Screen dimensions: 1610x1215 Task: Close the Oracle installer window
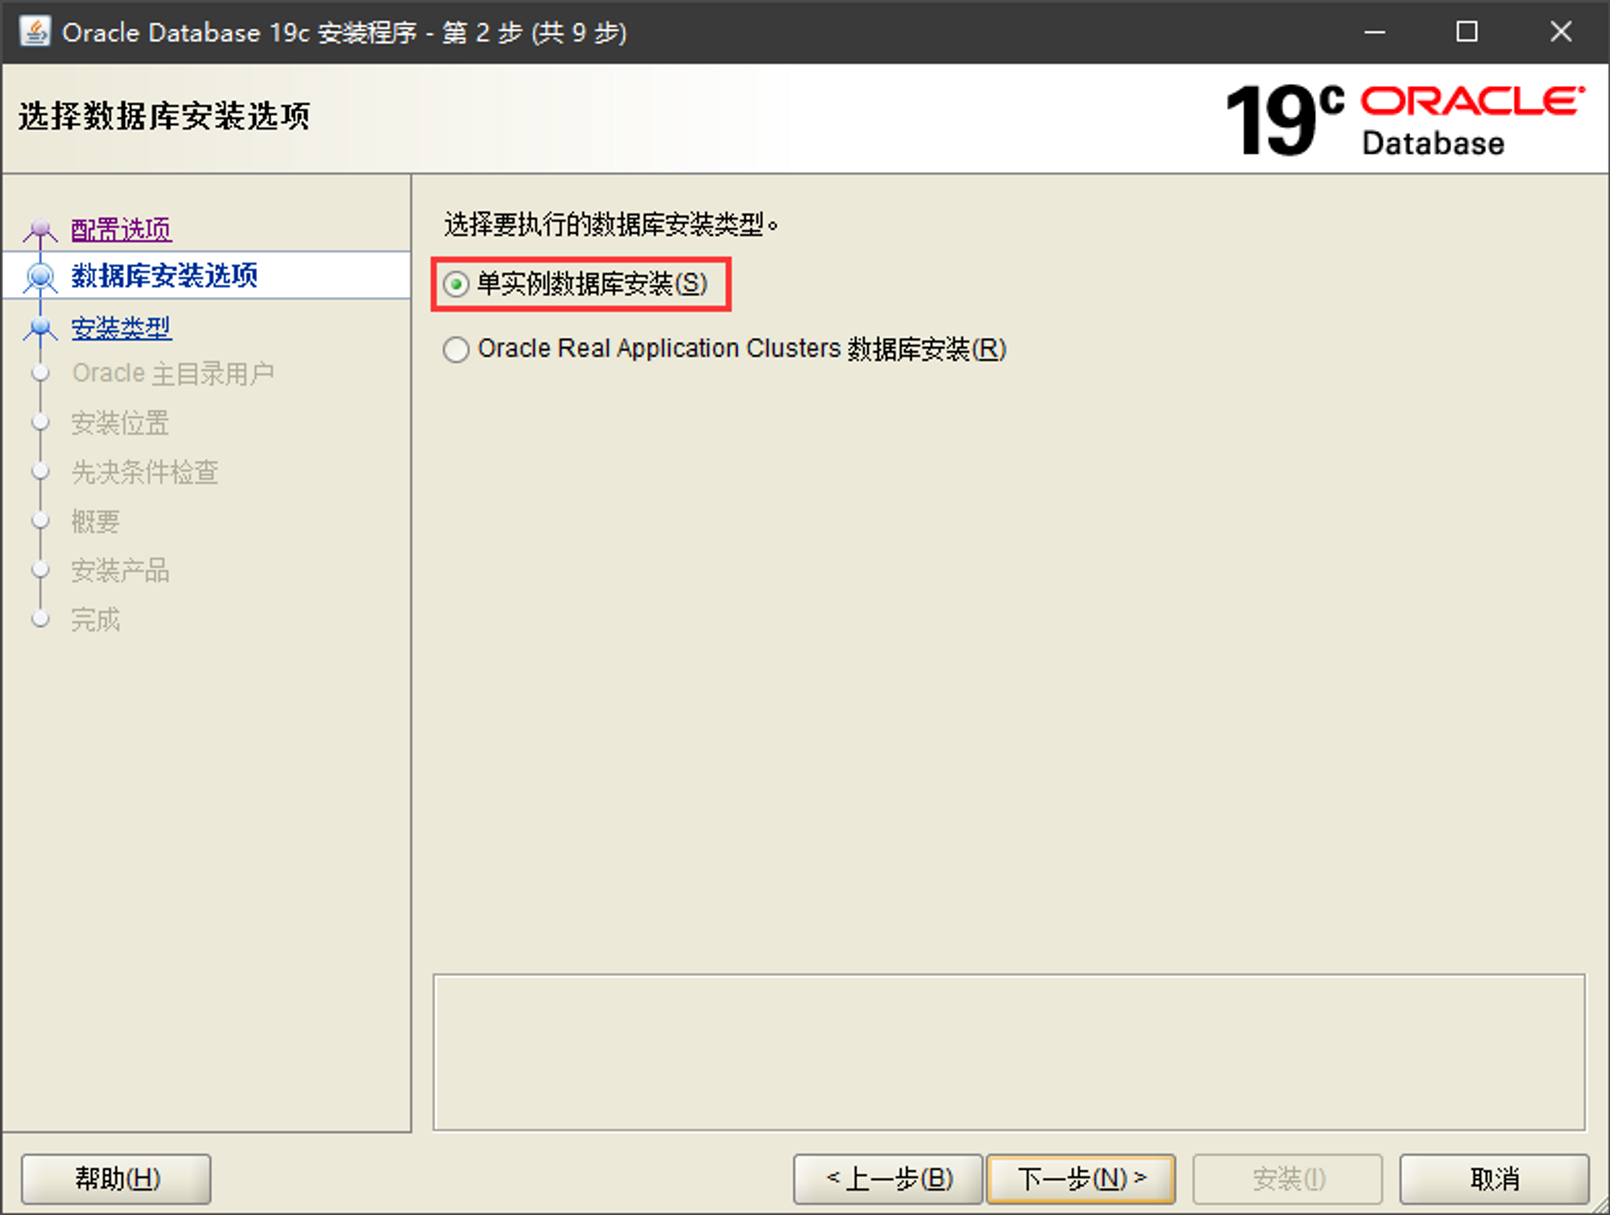1560,32
